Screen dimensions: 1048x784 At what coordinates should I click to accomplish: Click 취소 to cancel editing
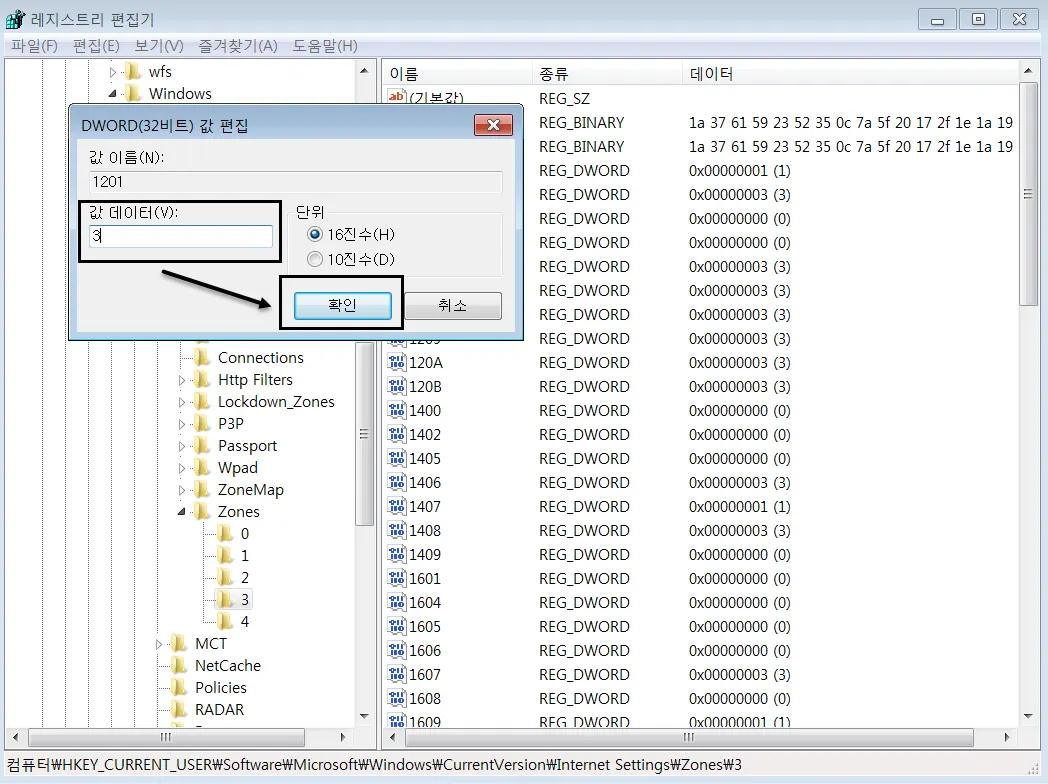(x=452, y=306)
